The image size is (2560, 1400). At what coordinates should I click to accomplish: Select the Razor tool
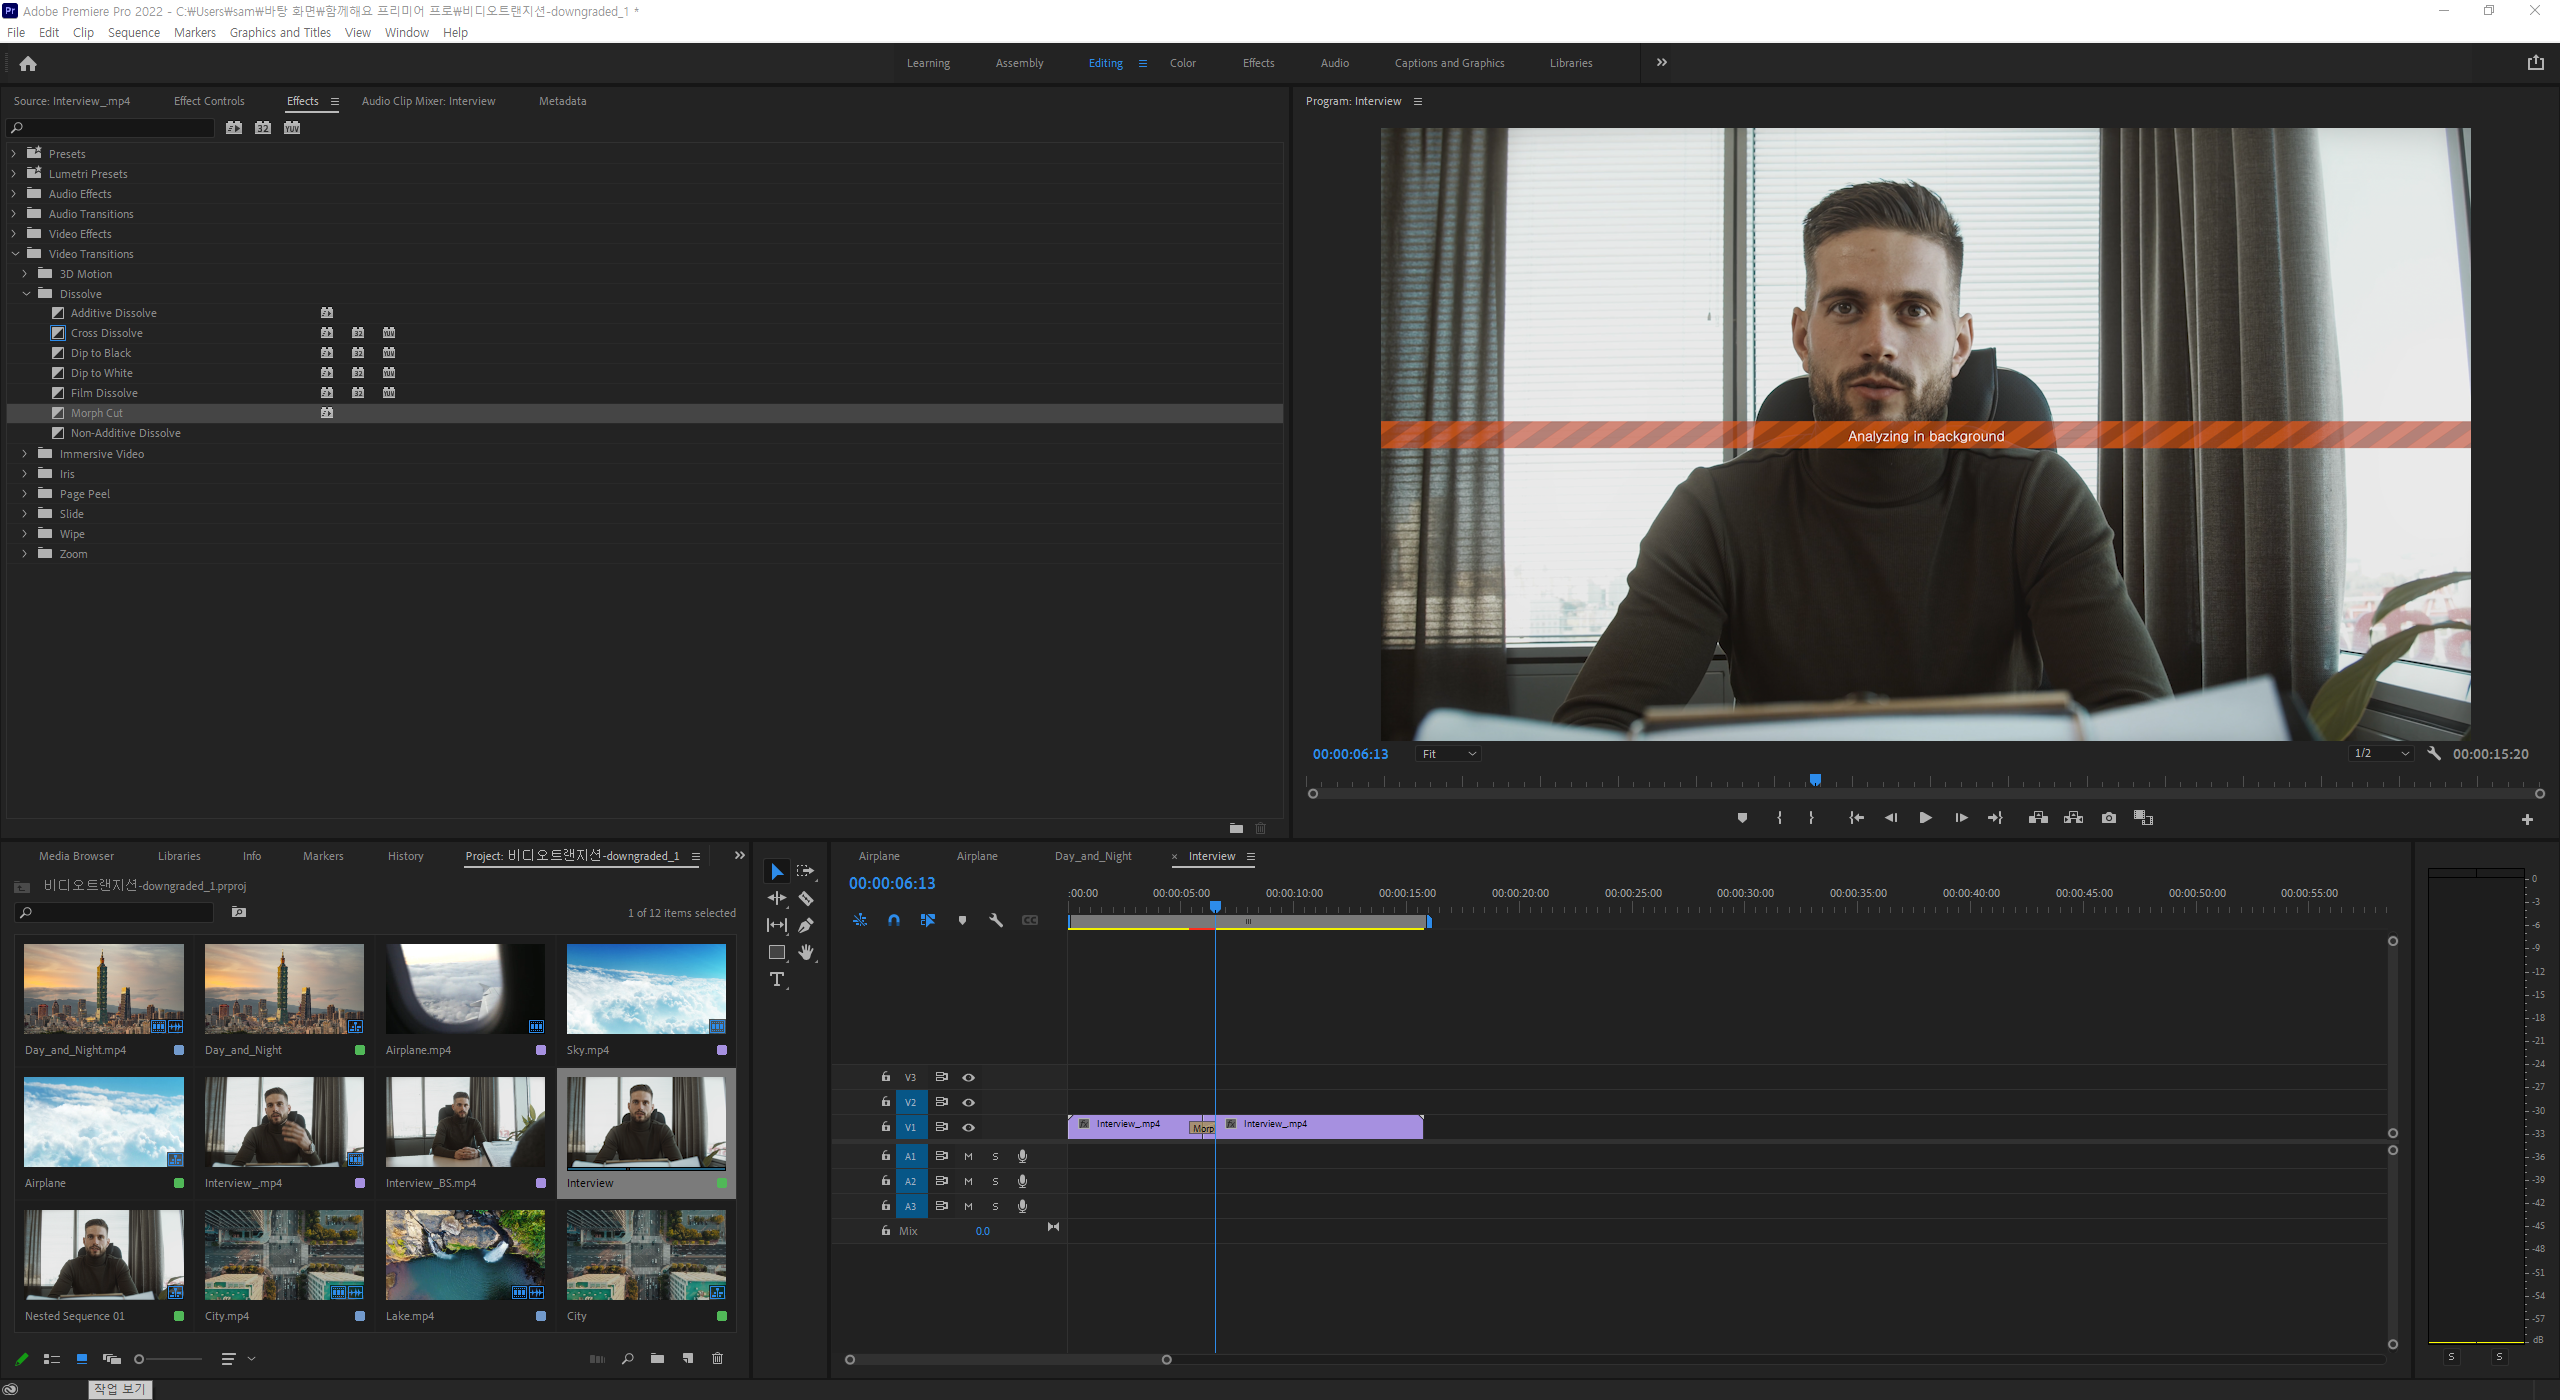pos(806,898)
